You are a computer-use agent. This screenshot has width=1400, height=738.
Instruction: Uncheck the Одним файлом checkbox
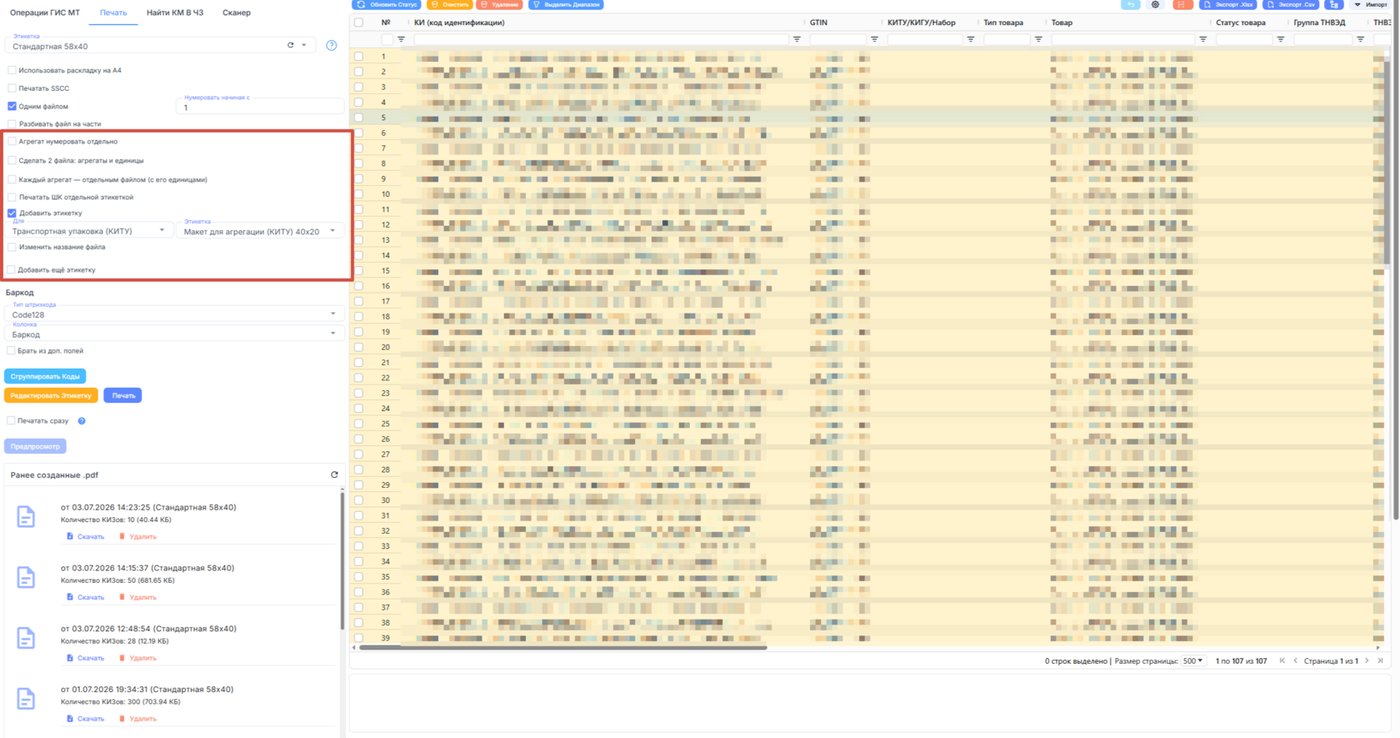pyautogui.click(x=12, y=106)
